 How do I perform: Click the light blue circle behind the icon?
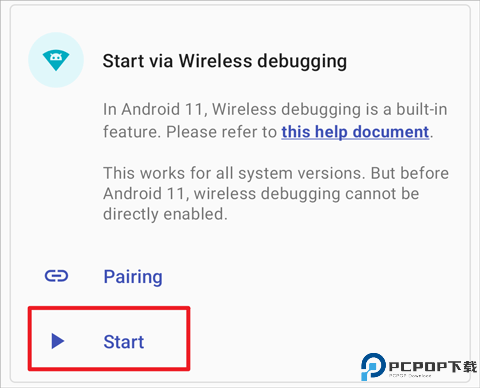tap(56, 60)
